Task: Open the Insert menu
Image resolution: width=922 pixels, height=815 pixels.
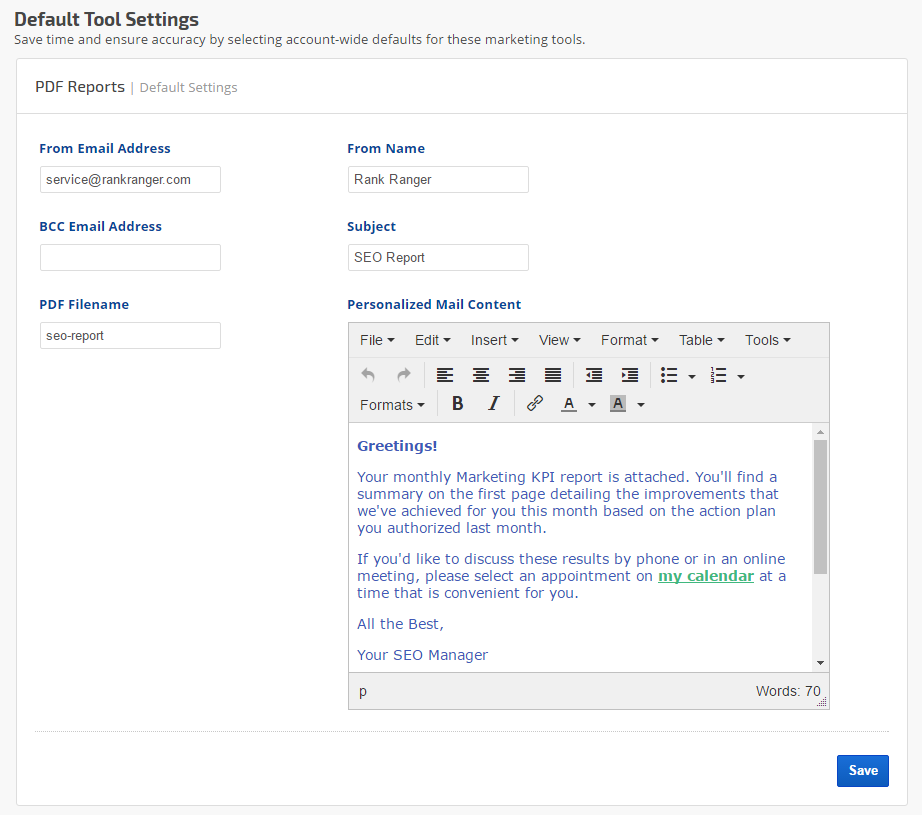Action: pos(494,340)
